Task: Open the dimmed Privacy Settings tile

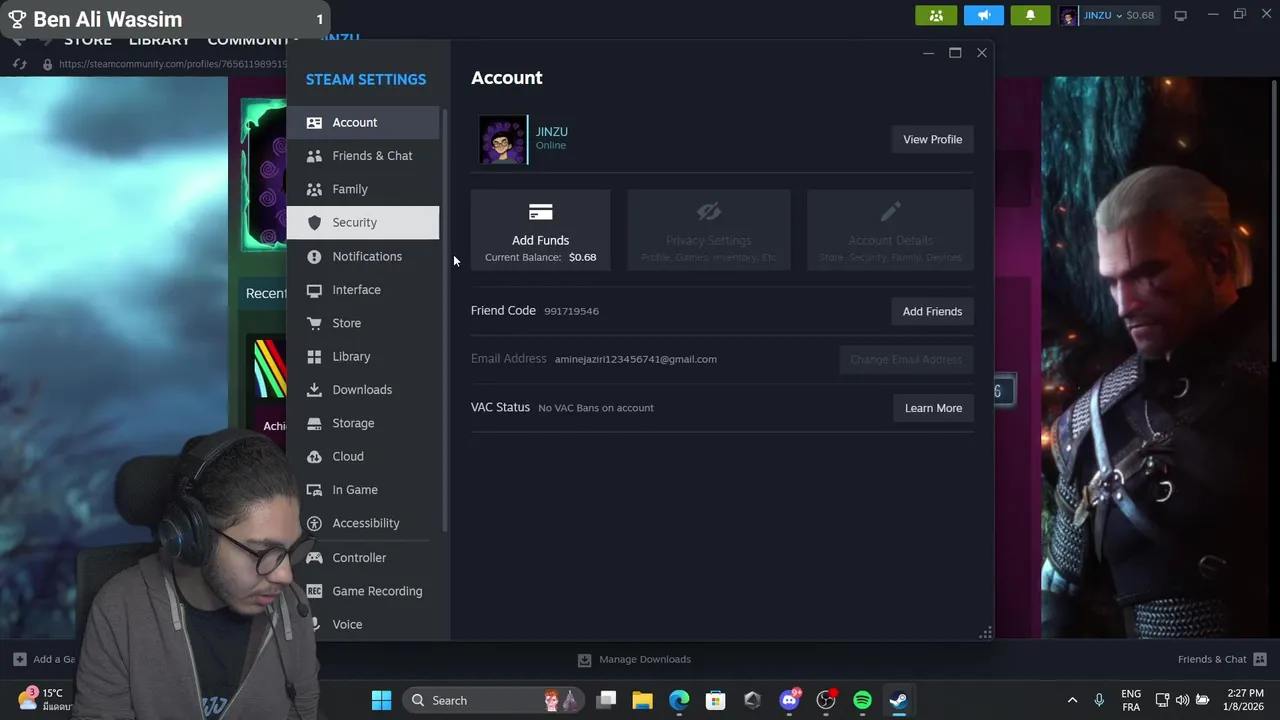Action: (x=708, y=230)
